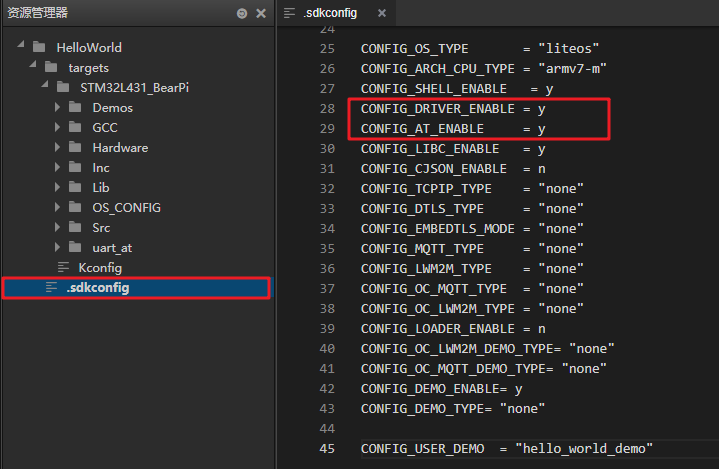
Task: Click the Lib folder icon
Action: point(75,187)
